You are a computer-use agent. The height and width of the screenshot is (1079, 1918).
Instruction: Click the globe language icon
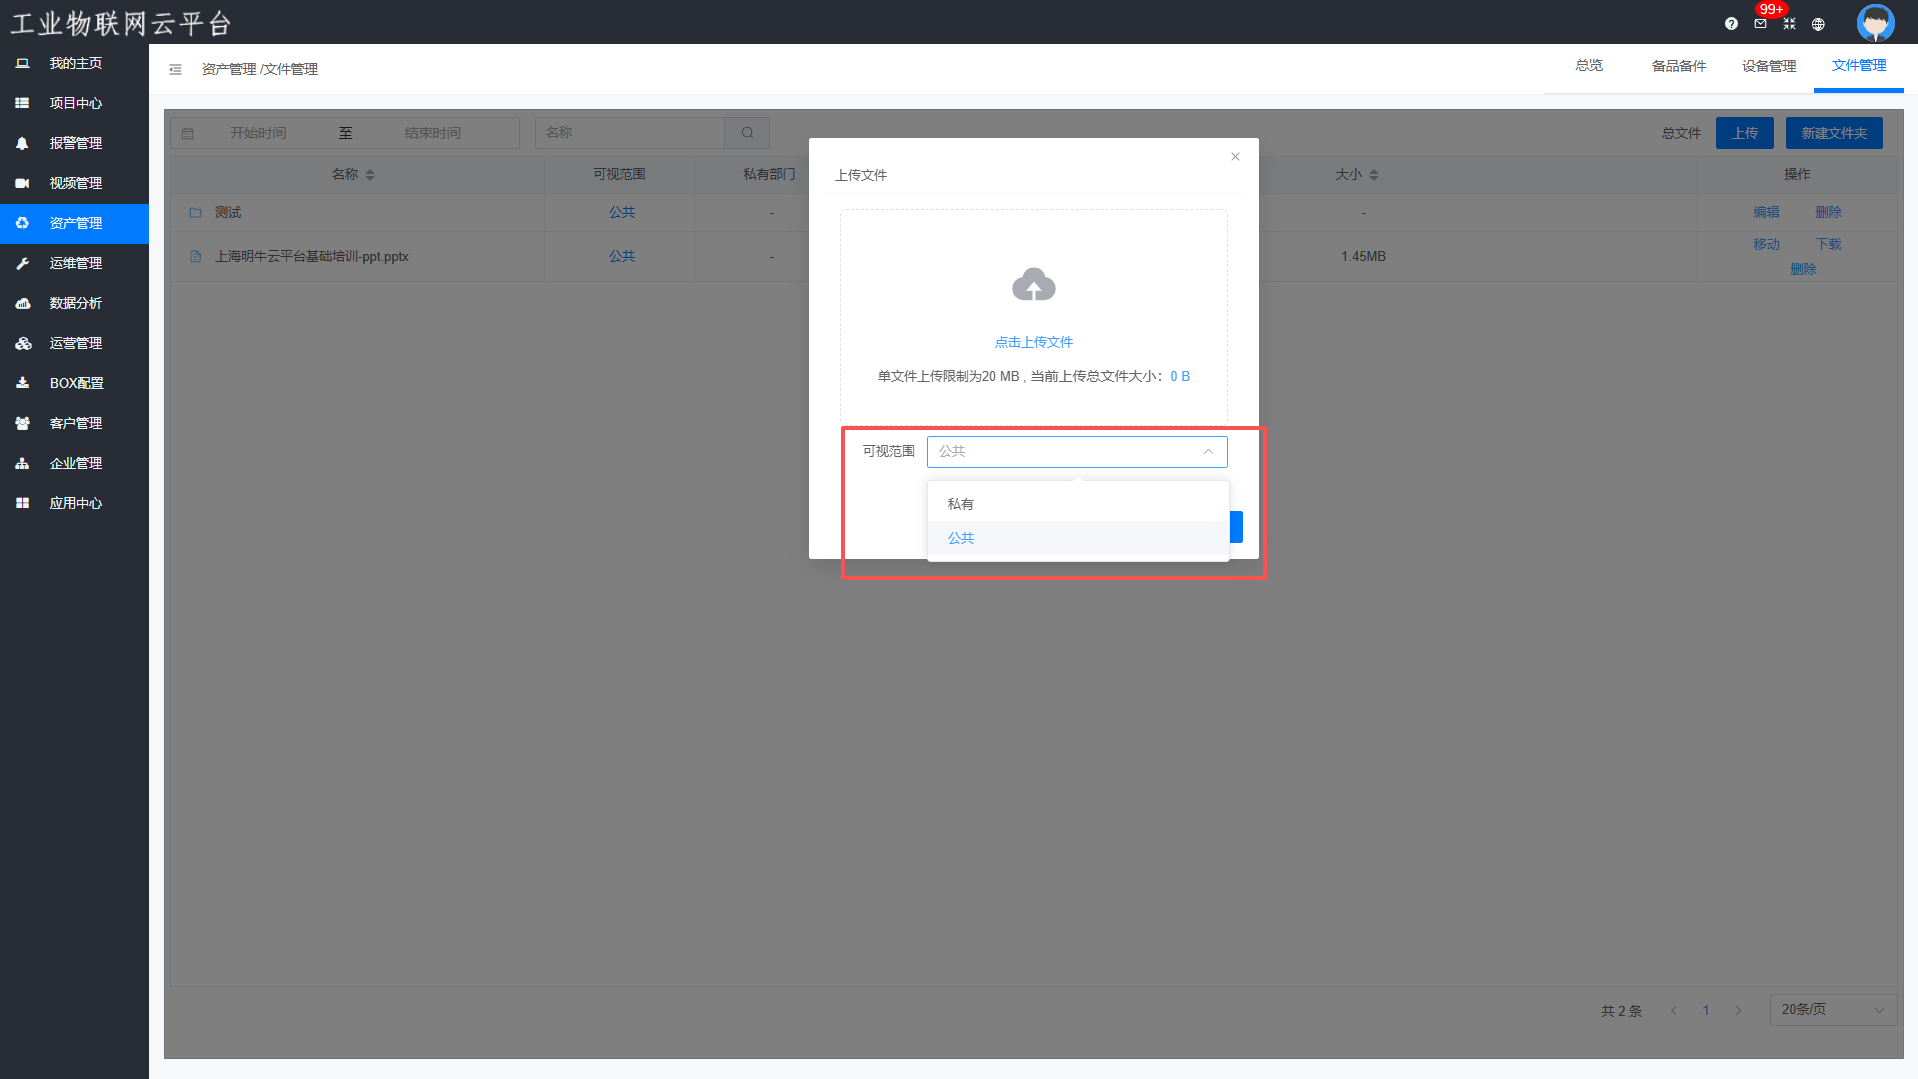1818,24
